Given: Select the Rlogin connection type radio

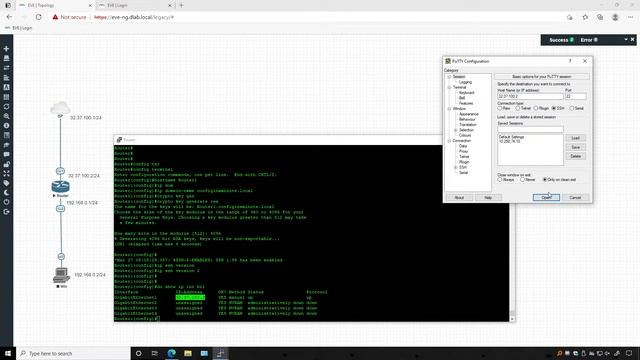Looking at the screenshot, I should tap(536, 109).
